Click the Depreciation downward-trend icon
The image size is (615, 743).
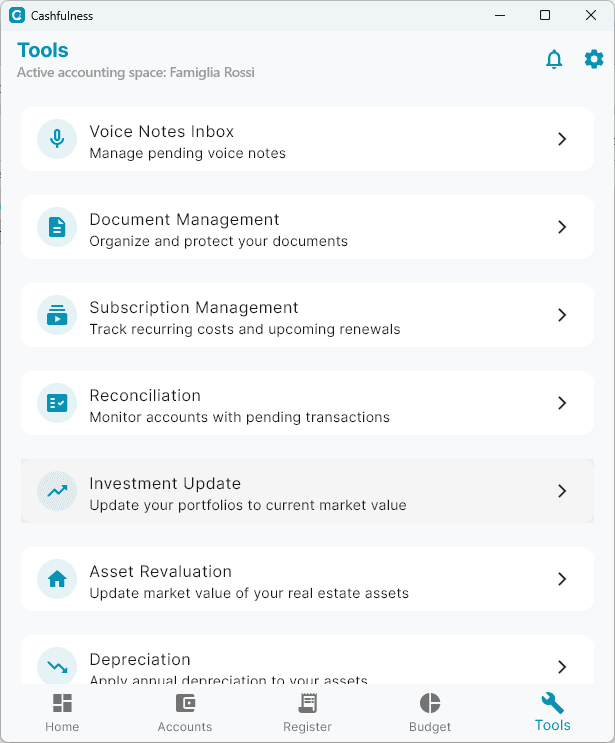[57, 666]
